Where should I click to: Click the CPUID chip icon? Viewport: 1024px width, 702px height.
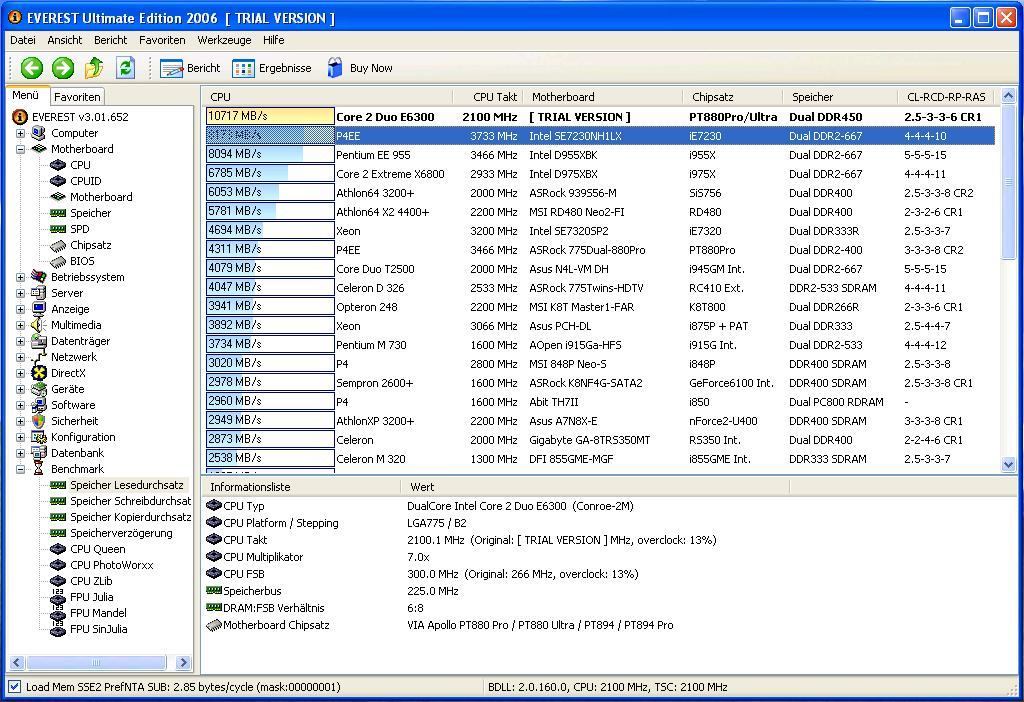pyautogui.click(x=58, y=181)
